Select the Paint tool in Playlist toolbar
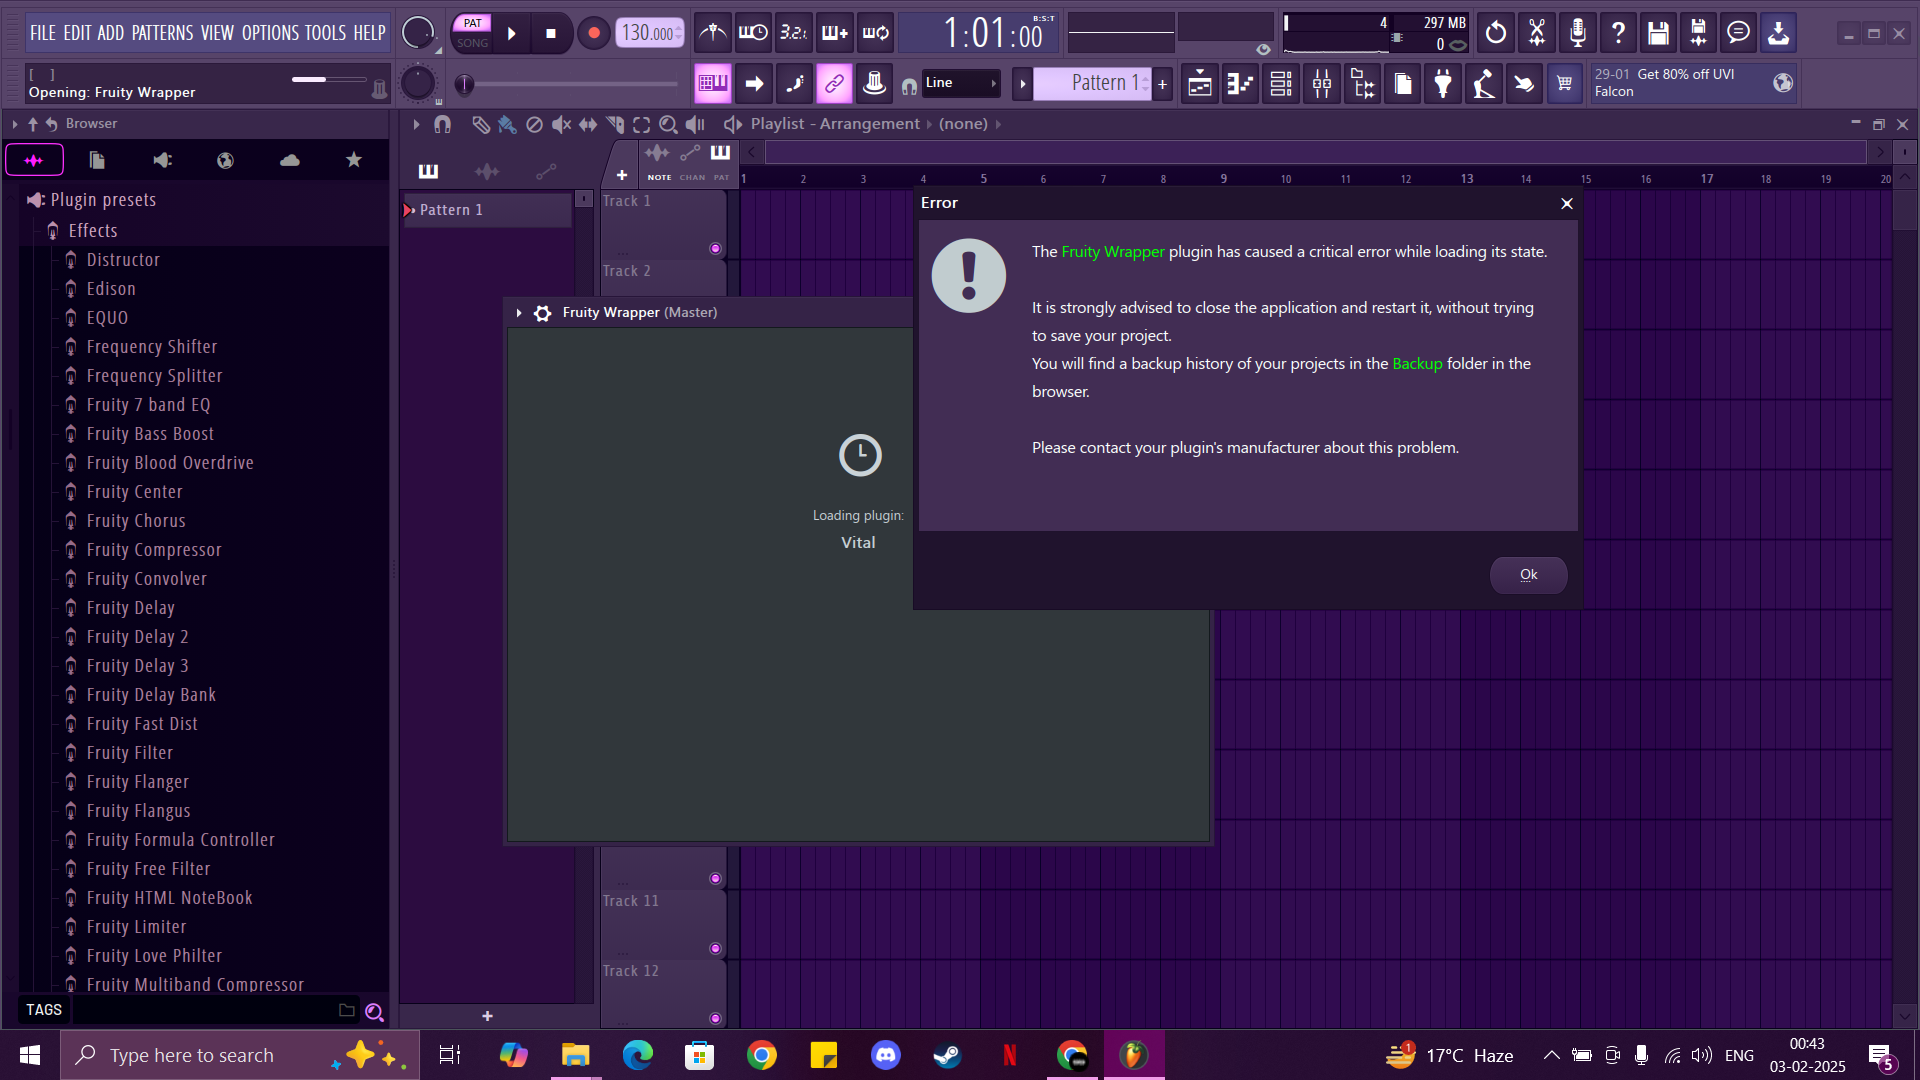The image size is (1920, 1080). [x=506, y=124]
